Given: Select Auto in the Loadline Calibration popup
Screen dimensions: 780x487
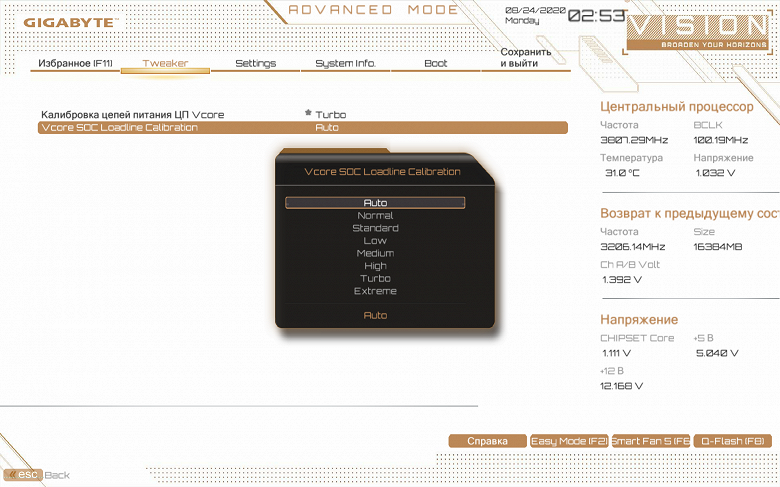Looking at the screenshot, I should click(375, 202).
